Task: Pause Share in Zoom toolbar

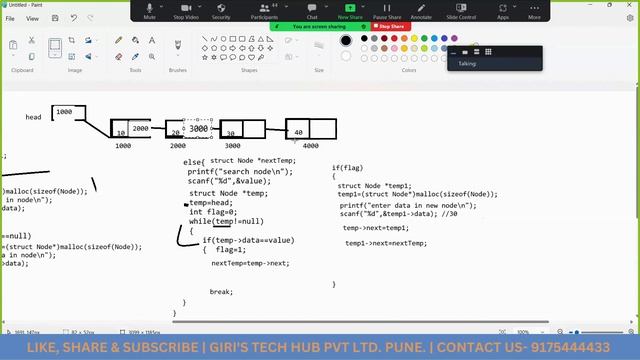Action: [x=387, y=11]
